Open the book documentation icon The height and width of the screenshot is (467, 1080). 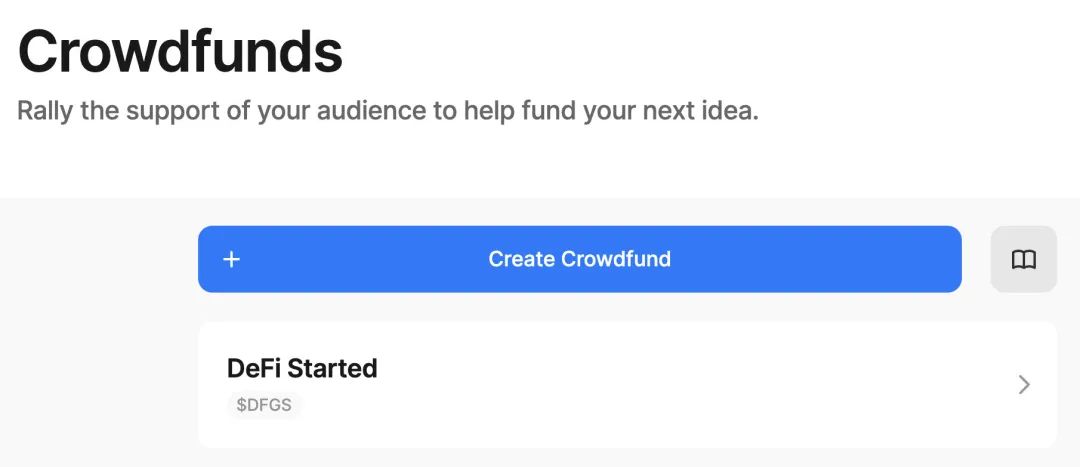tap(1024, 259)
